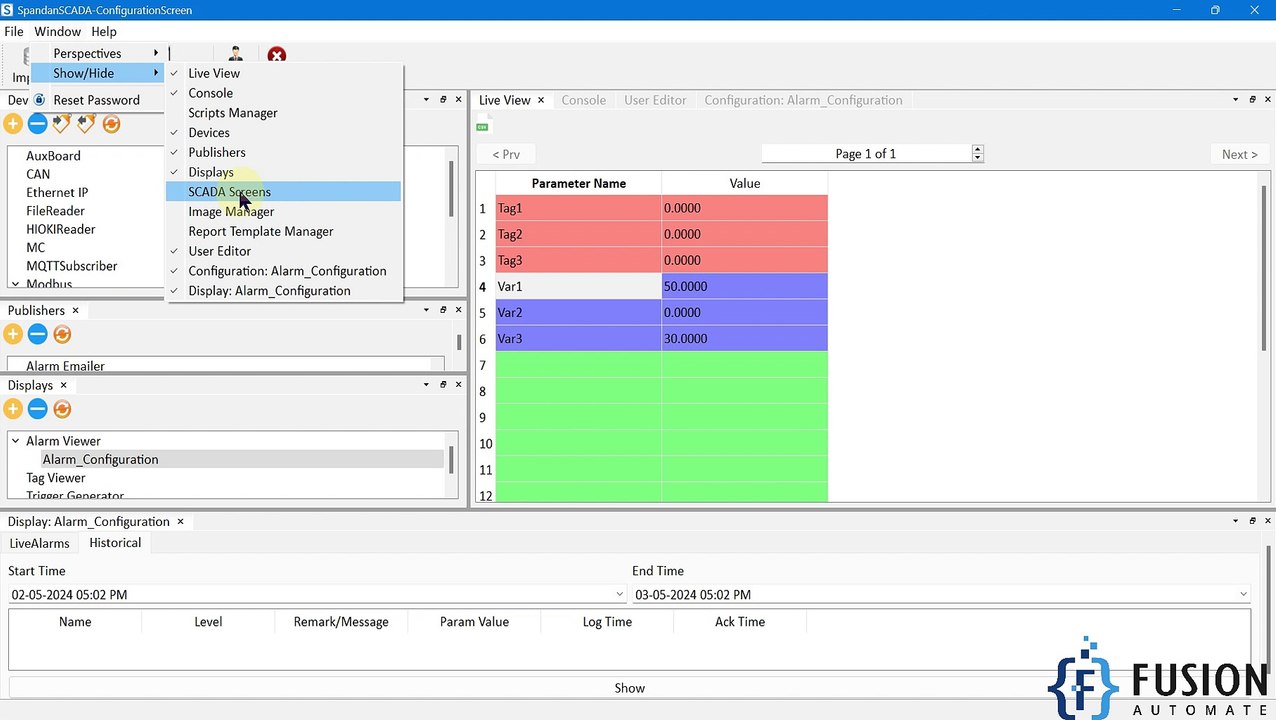Enable Scripts Manager in Show/Hide menu
This screenshot has width=1276, height=720.
click(x=284, y=113)
